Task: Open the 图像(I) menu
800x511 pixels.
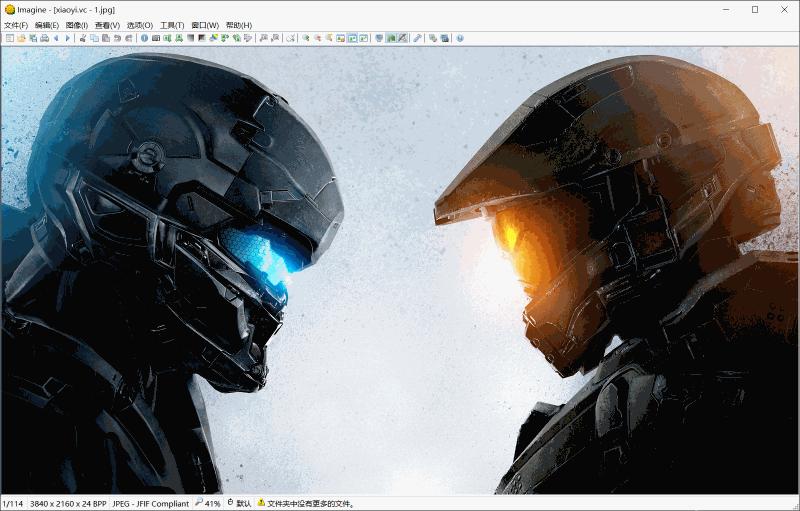Action: click(x=77, y=25)
